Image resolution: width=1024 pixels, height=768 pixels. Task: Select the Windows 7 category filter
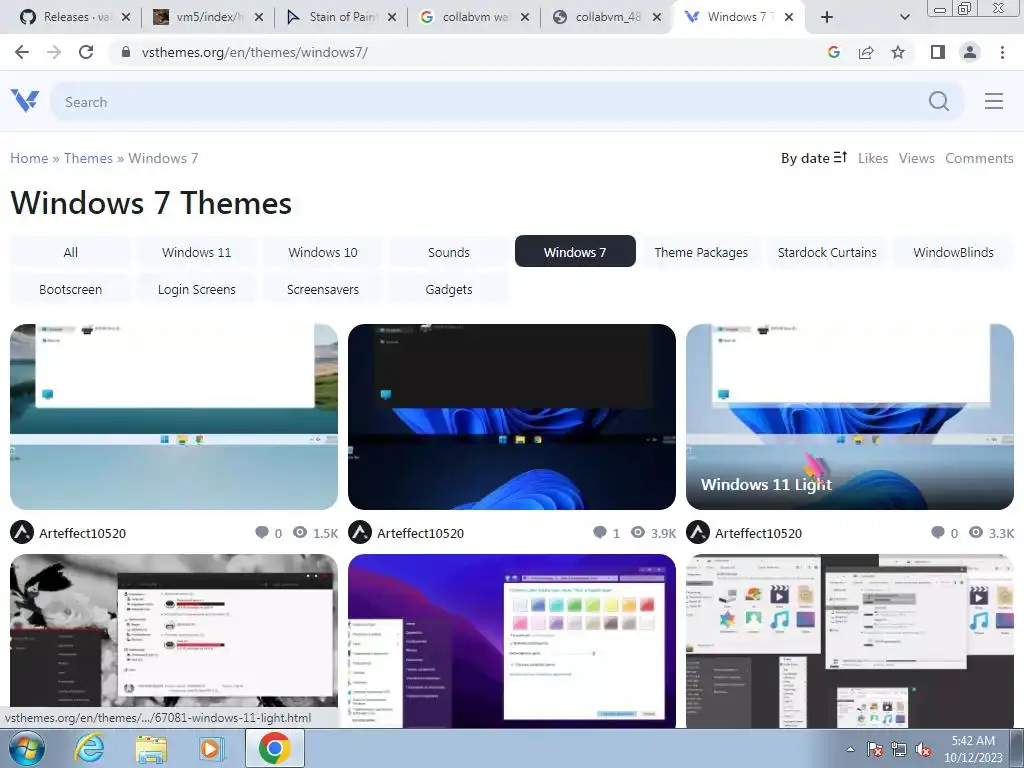point(575,251)
